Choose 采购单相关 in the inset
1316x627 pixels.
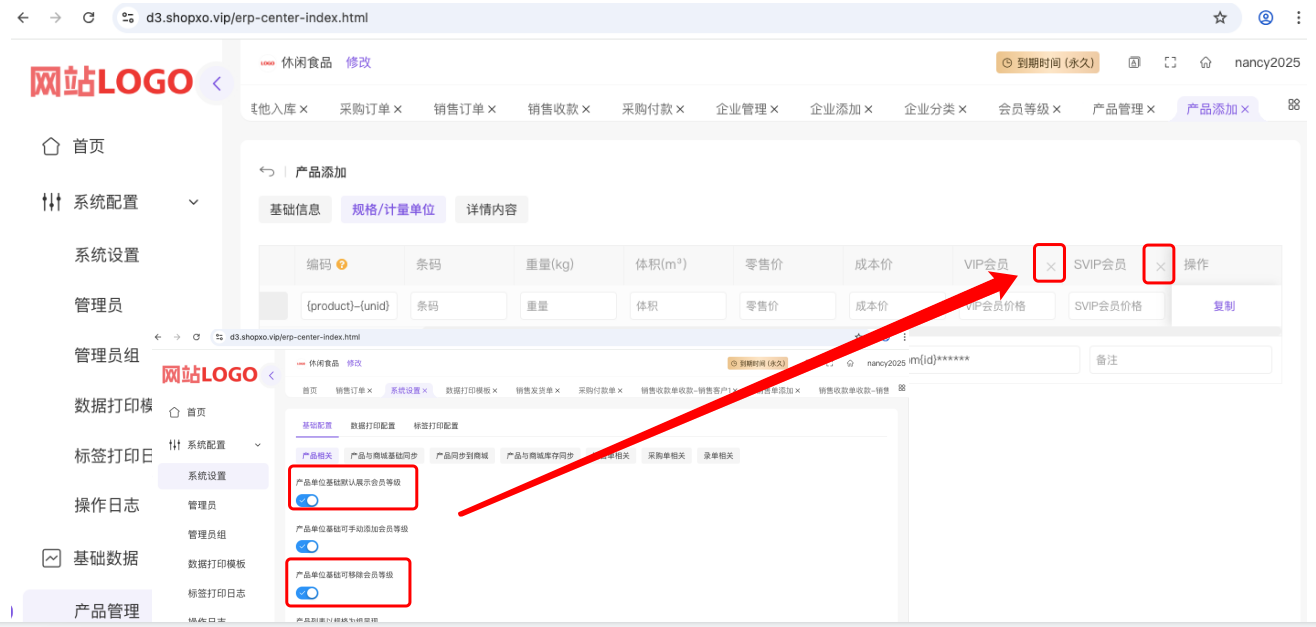tap(668, 456)
